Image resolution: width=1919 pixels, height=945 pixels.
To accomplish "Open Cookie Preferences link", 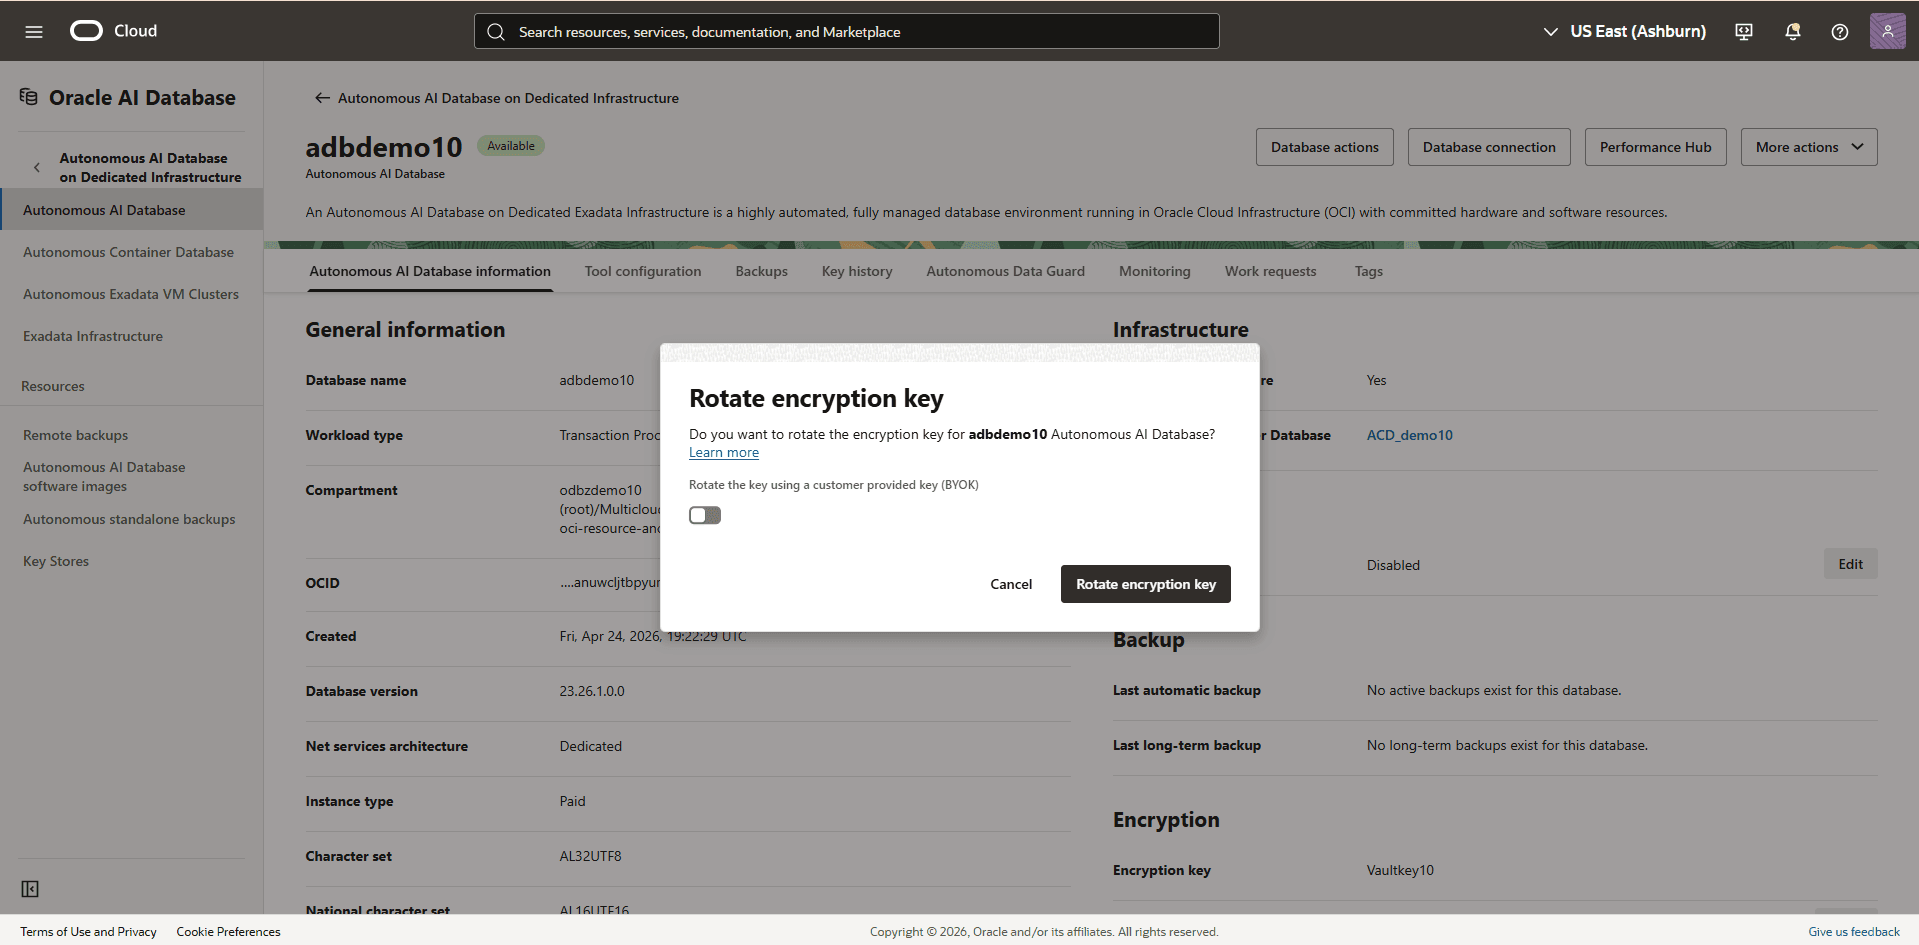I will 228,931.
